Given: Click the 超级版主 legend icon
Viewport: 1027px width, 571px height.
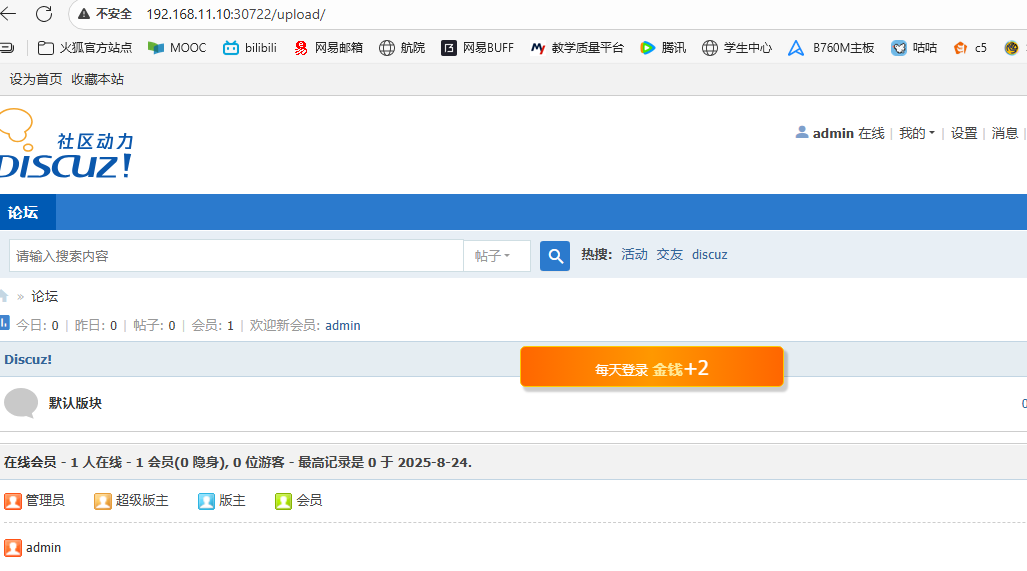Looking at the screenshot, I should click(103, 501).
